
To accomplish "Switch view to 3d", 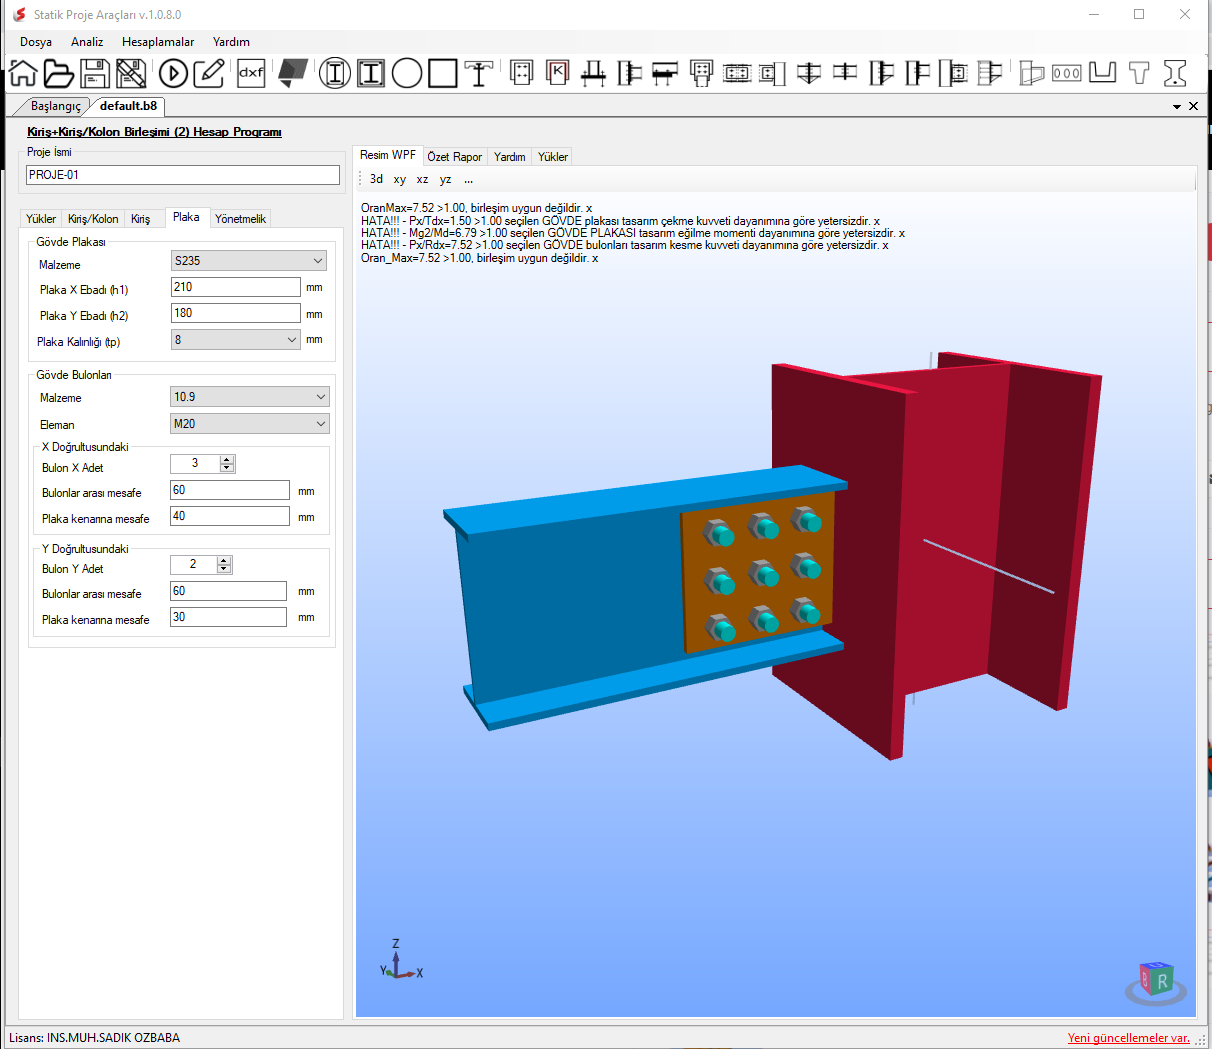I will [376, 179].
